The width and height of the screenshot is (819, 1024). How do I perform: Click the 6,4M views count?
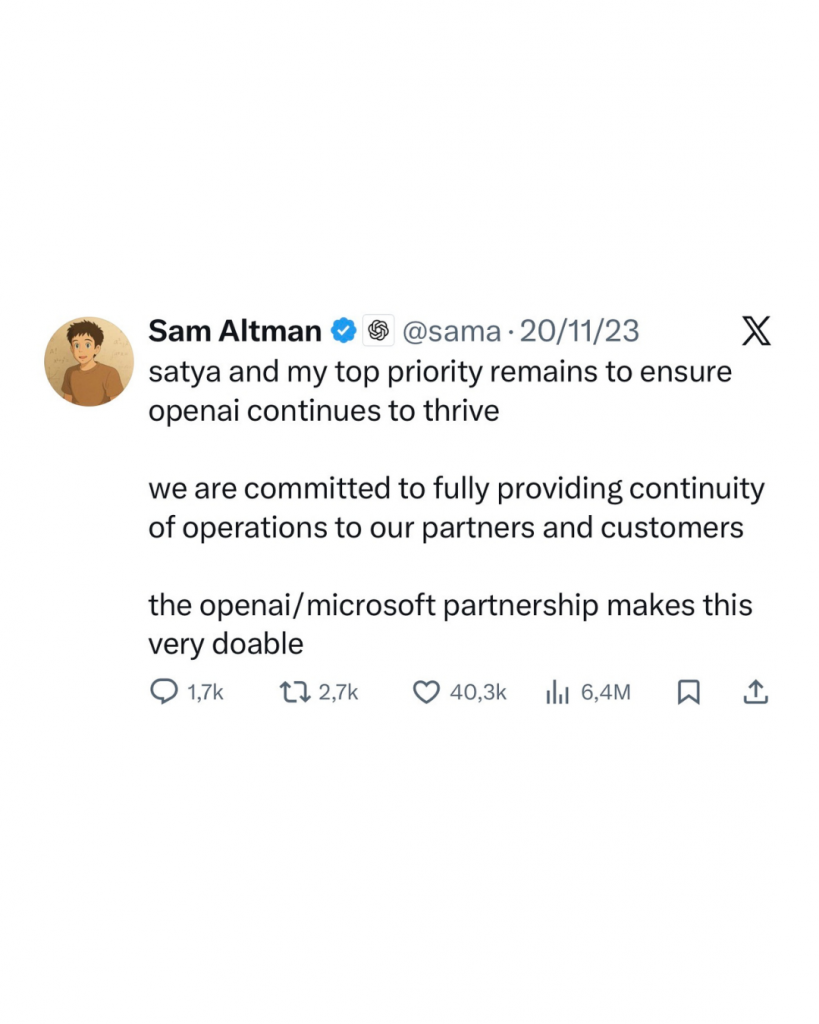tap(605, 692)
